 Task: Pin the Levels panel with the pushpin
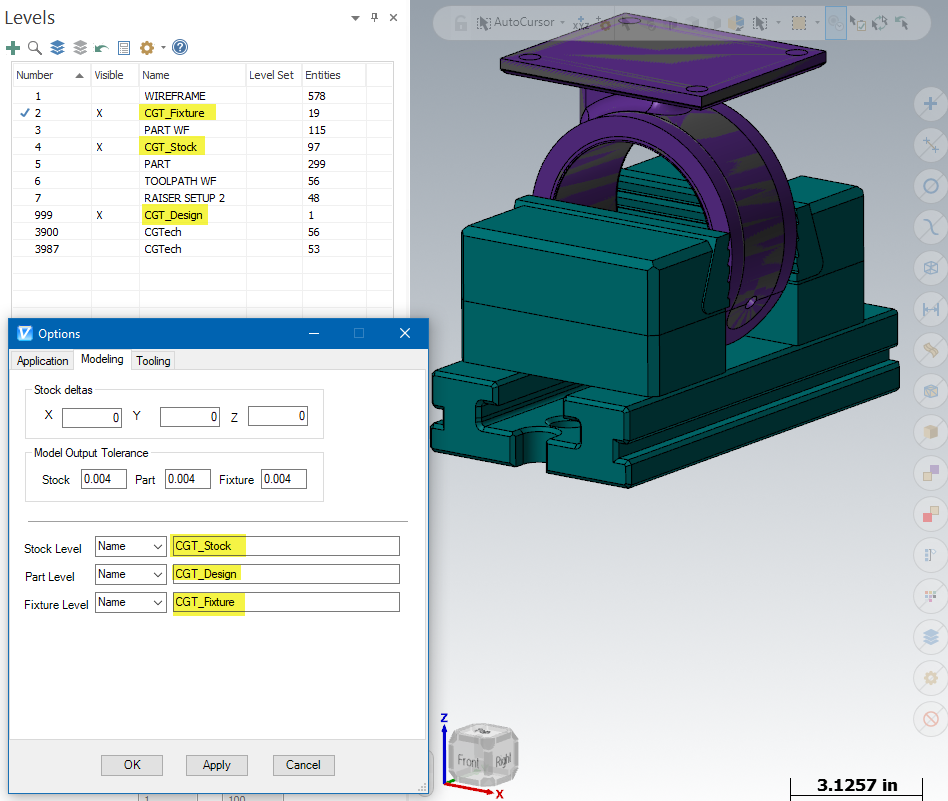(375, 18)
